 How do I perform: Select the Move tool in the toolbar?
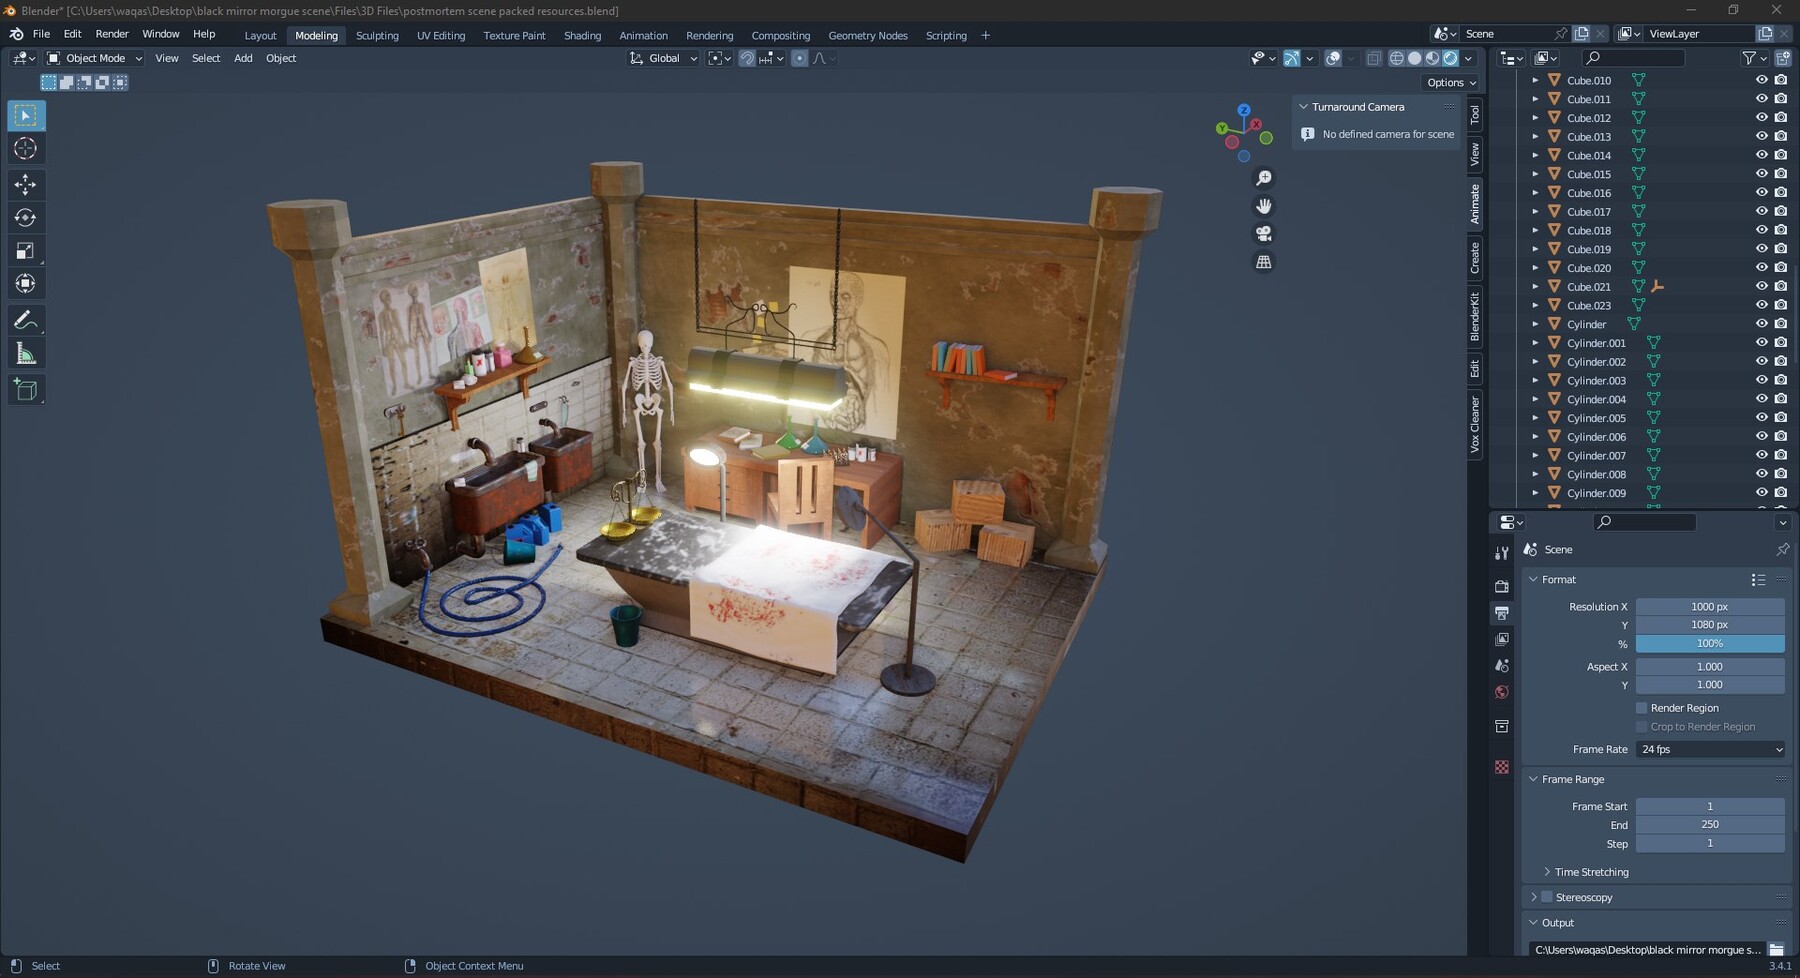coord(26,184)
